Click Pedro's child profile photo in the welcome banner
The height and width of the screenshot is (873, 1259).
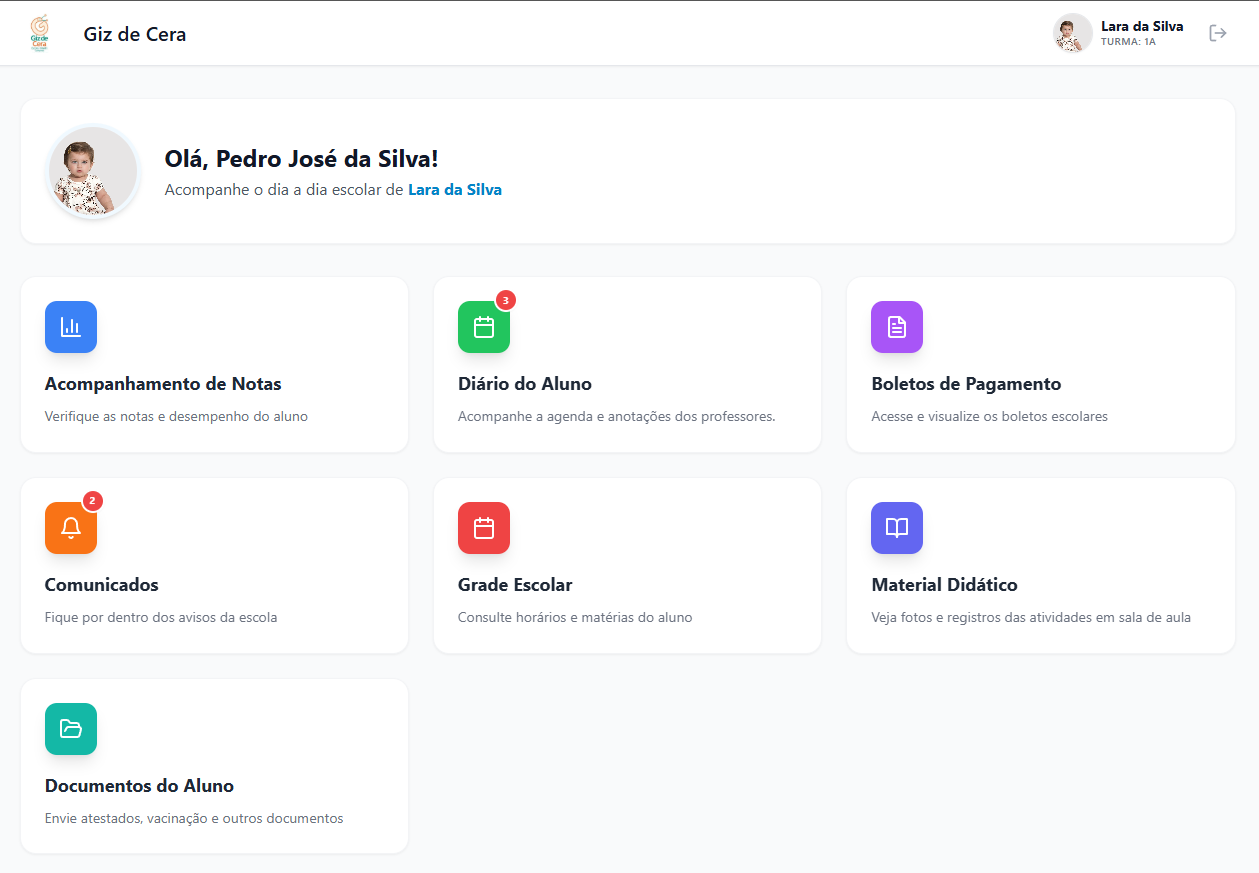pos(92,171)
